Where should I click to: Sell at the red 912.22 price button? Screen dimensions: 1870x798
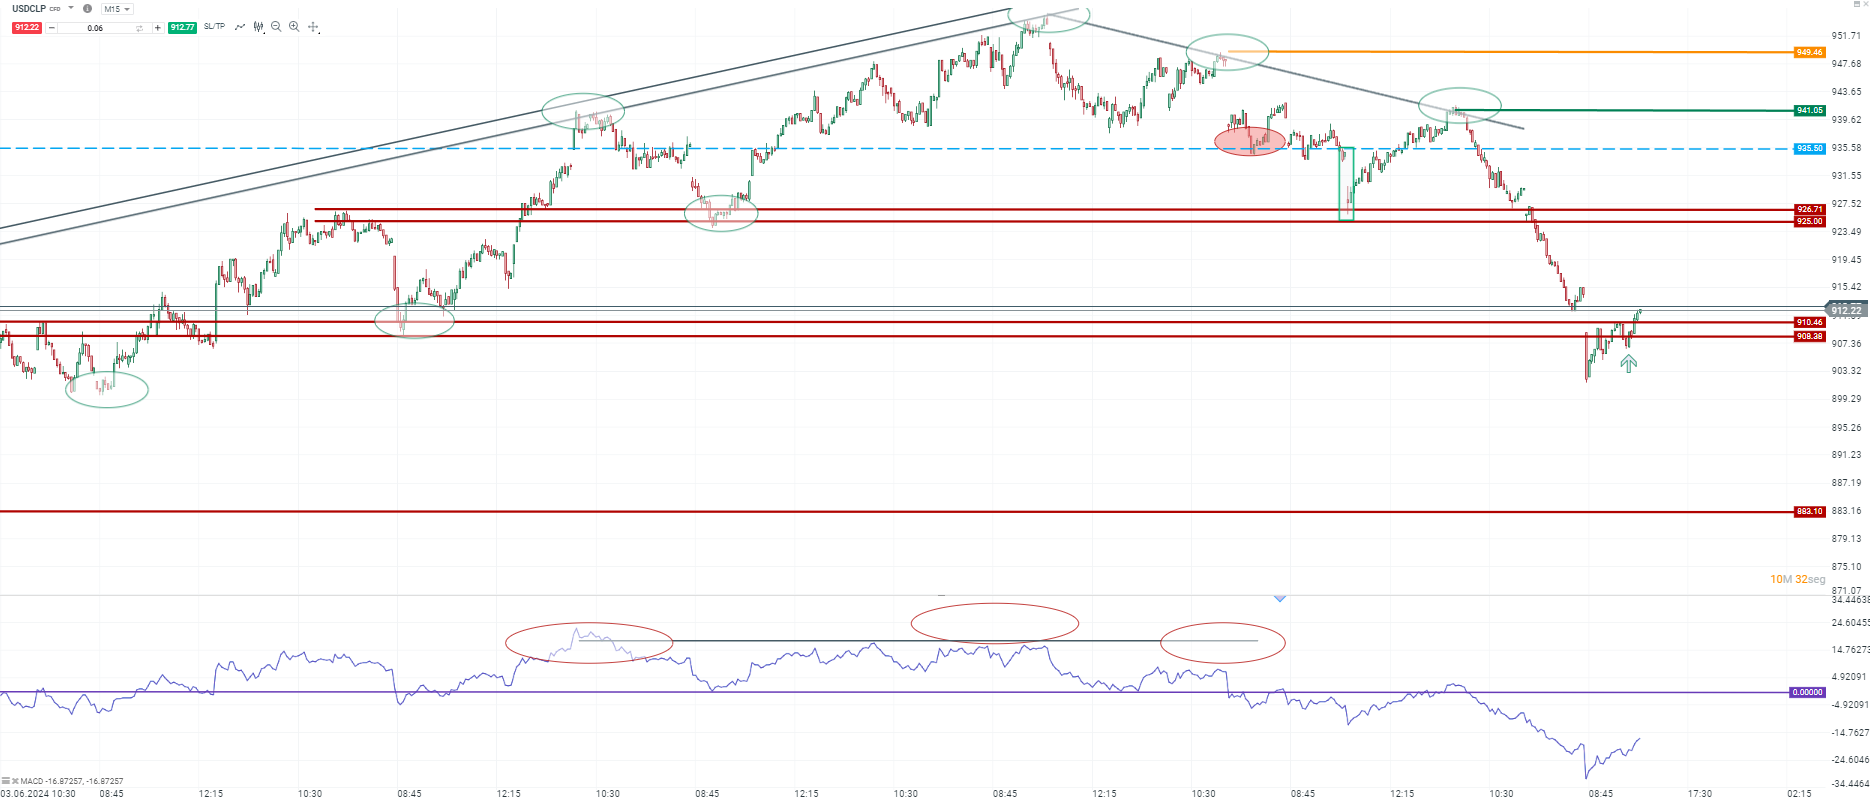[27, 27]
